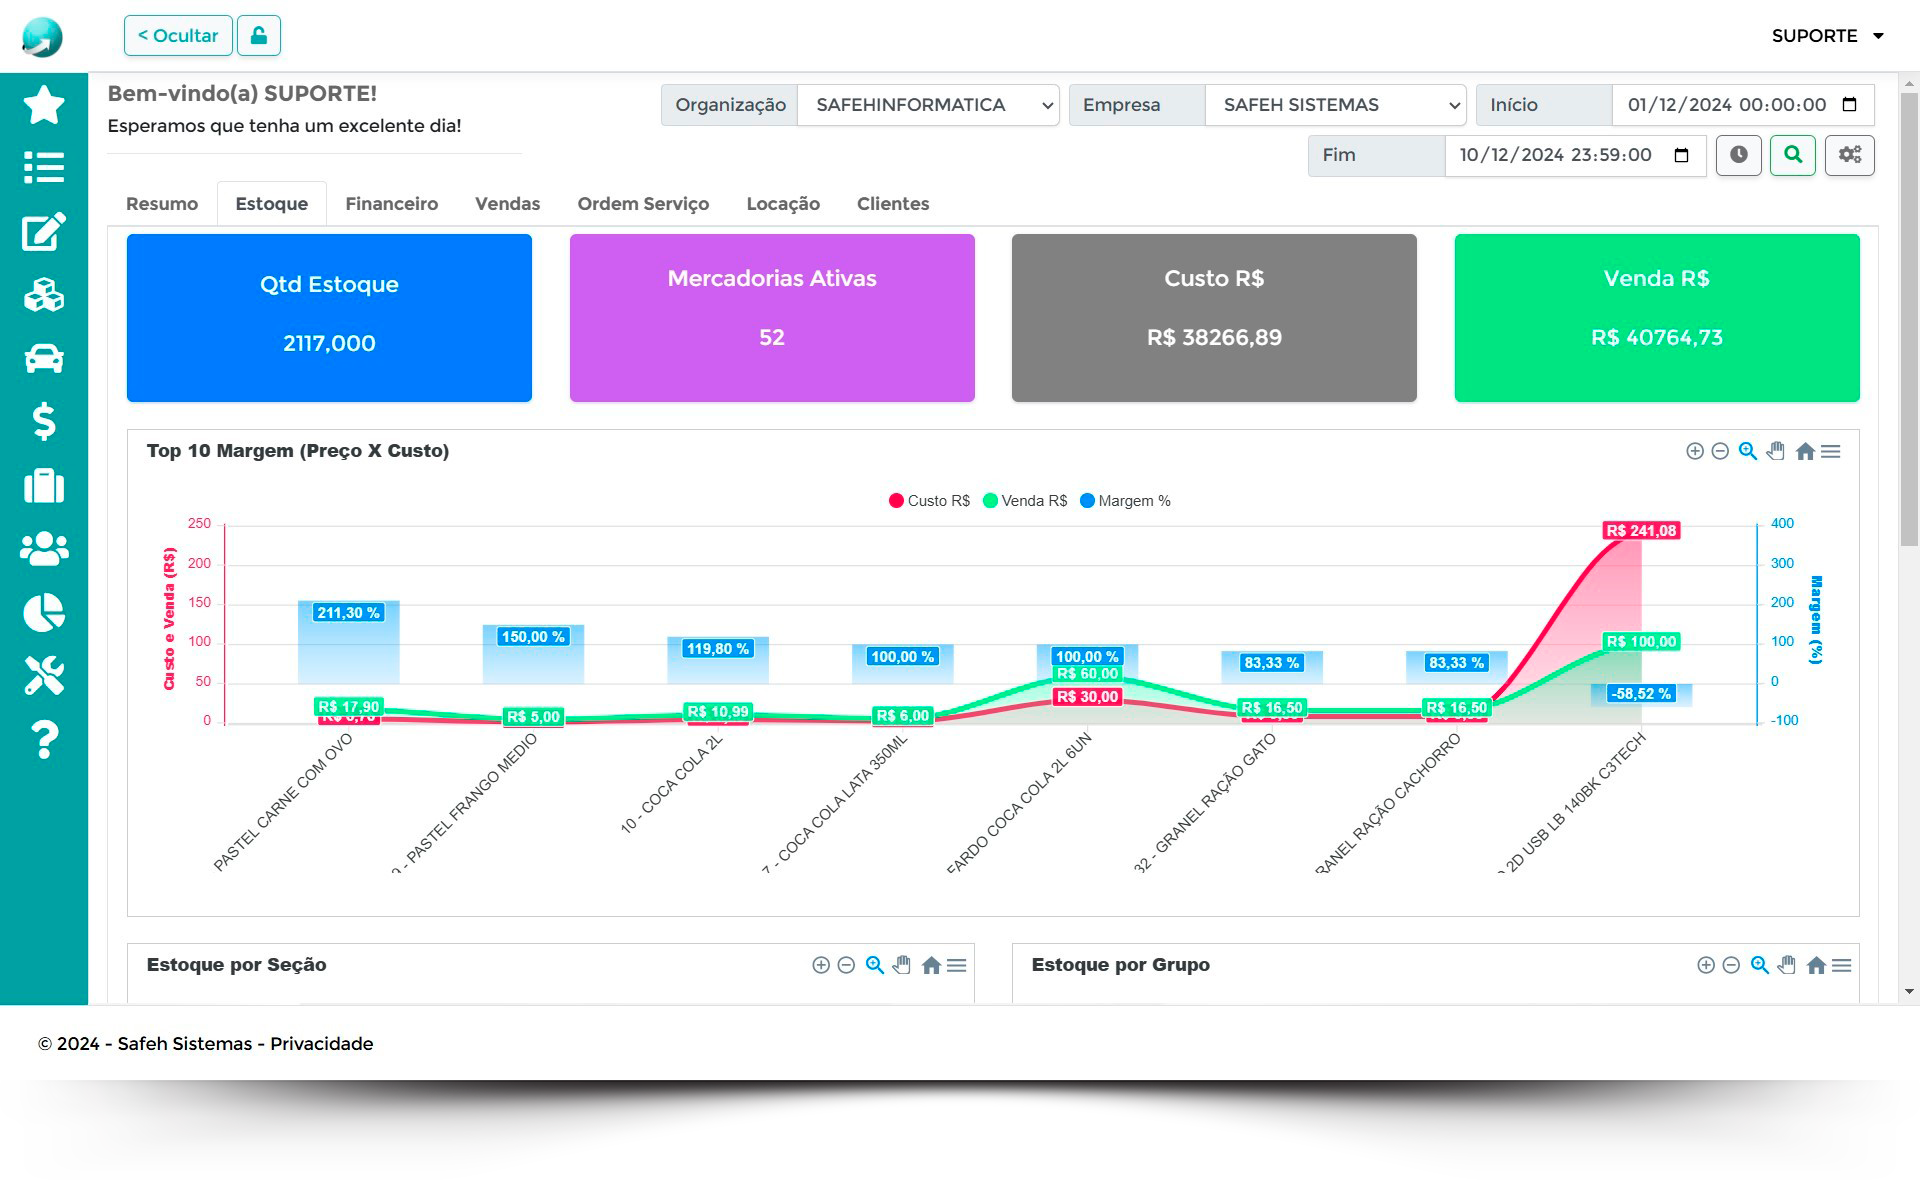The height and width of the screenshot is (1180, 1920).
Task: Click the Início date input field
Action: tap(1743, 105)
